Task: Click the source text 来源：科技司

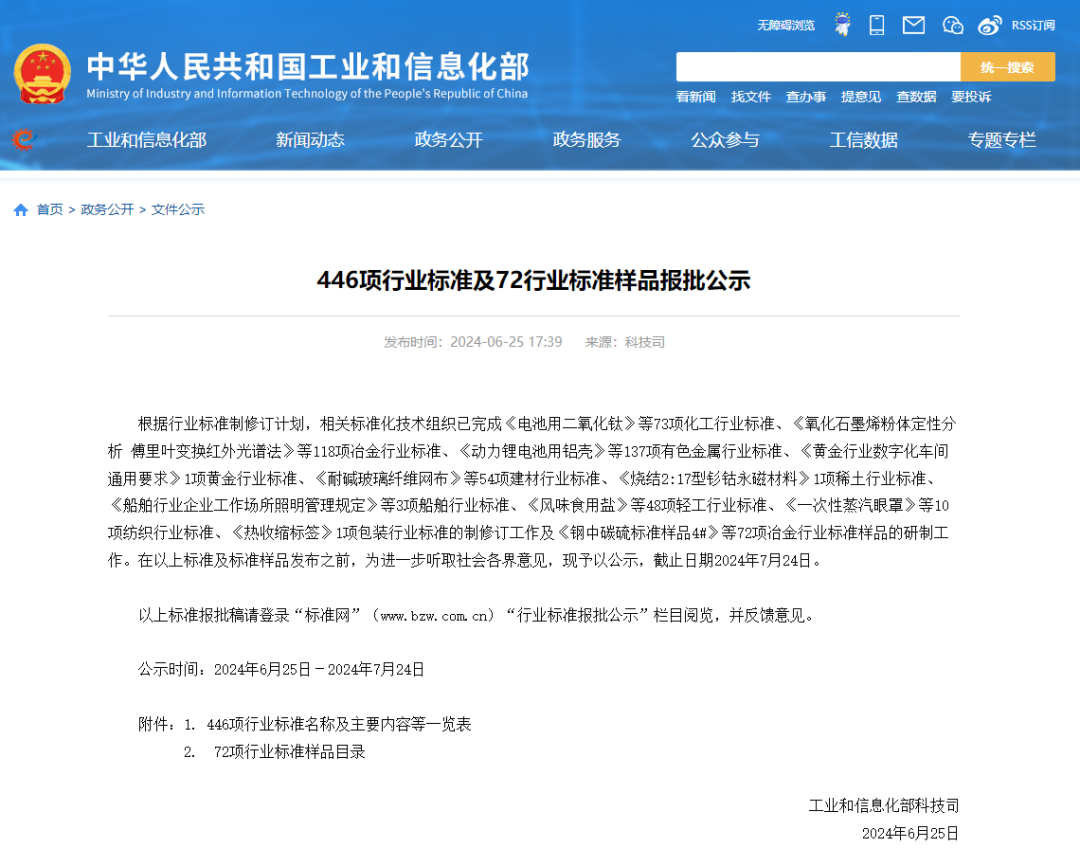Action: tap(625, 342)
